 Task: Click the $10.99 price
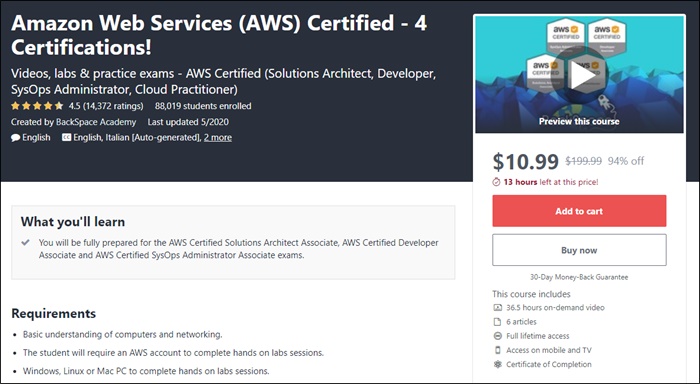pos(525,161)
